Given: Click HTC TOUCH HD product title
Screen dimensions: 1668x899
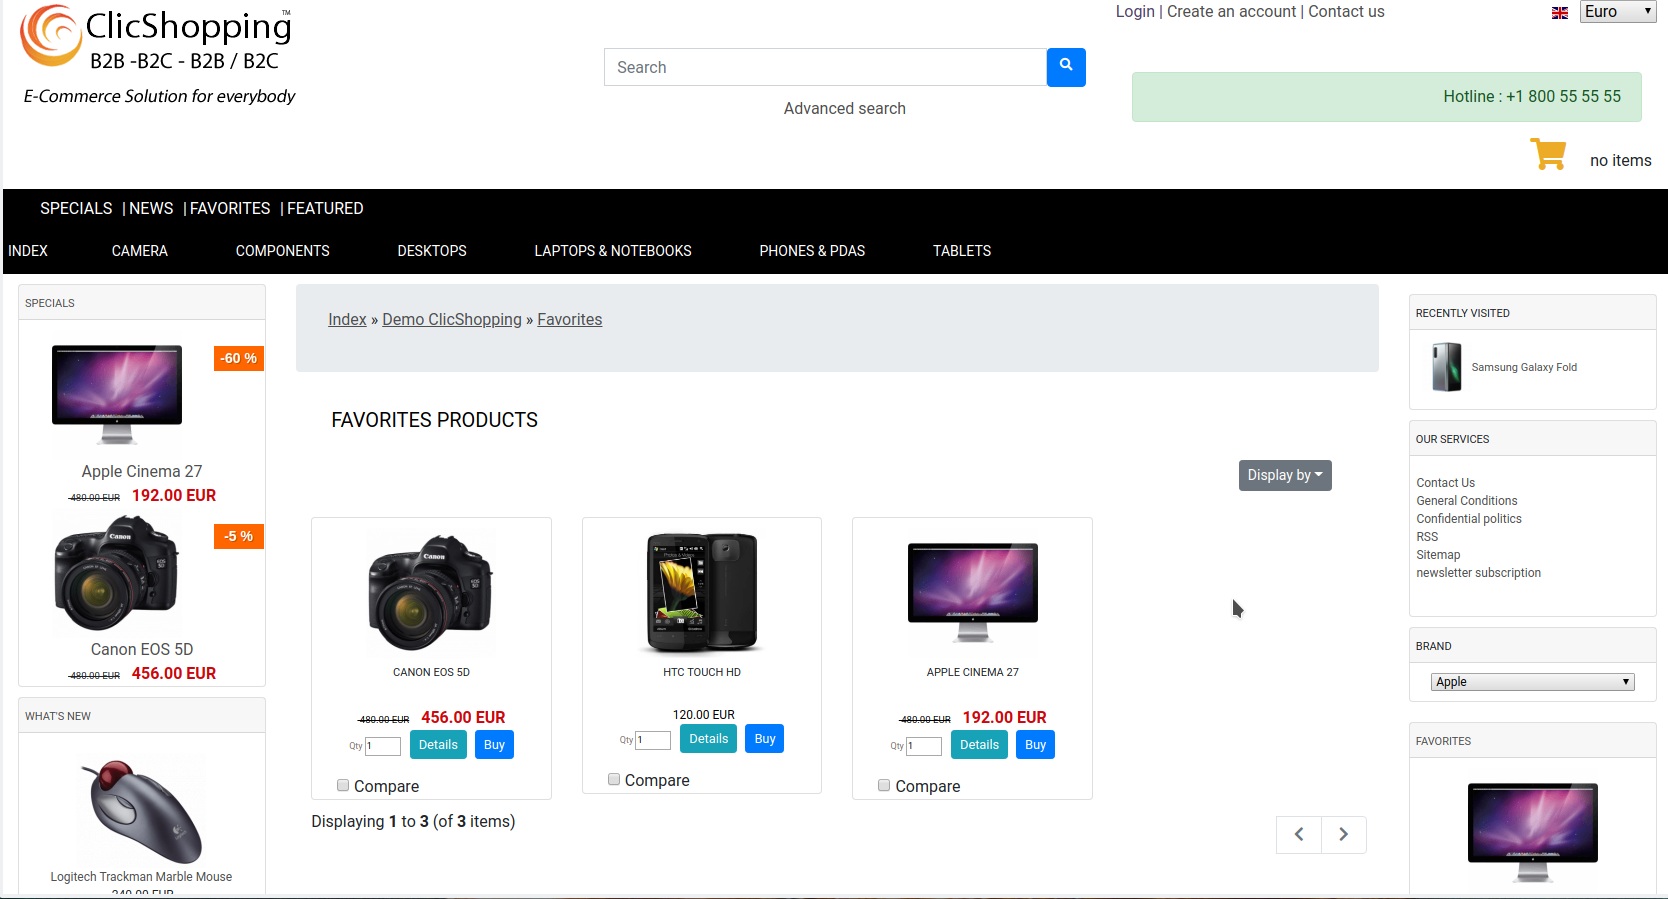Looking at the screenshot, I should point(702,672).
